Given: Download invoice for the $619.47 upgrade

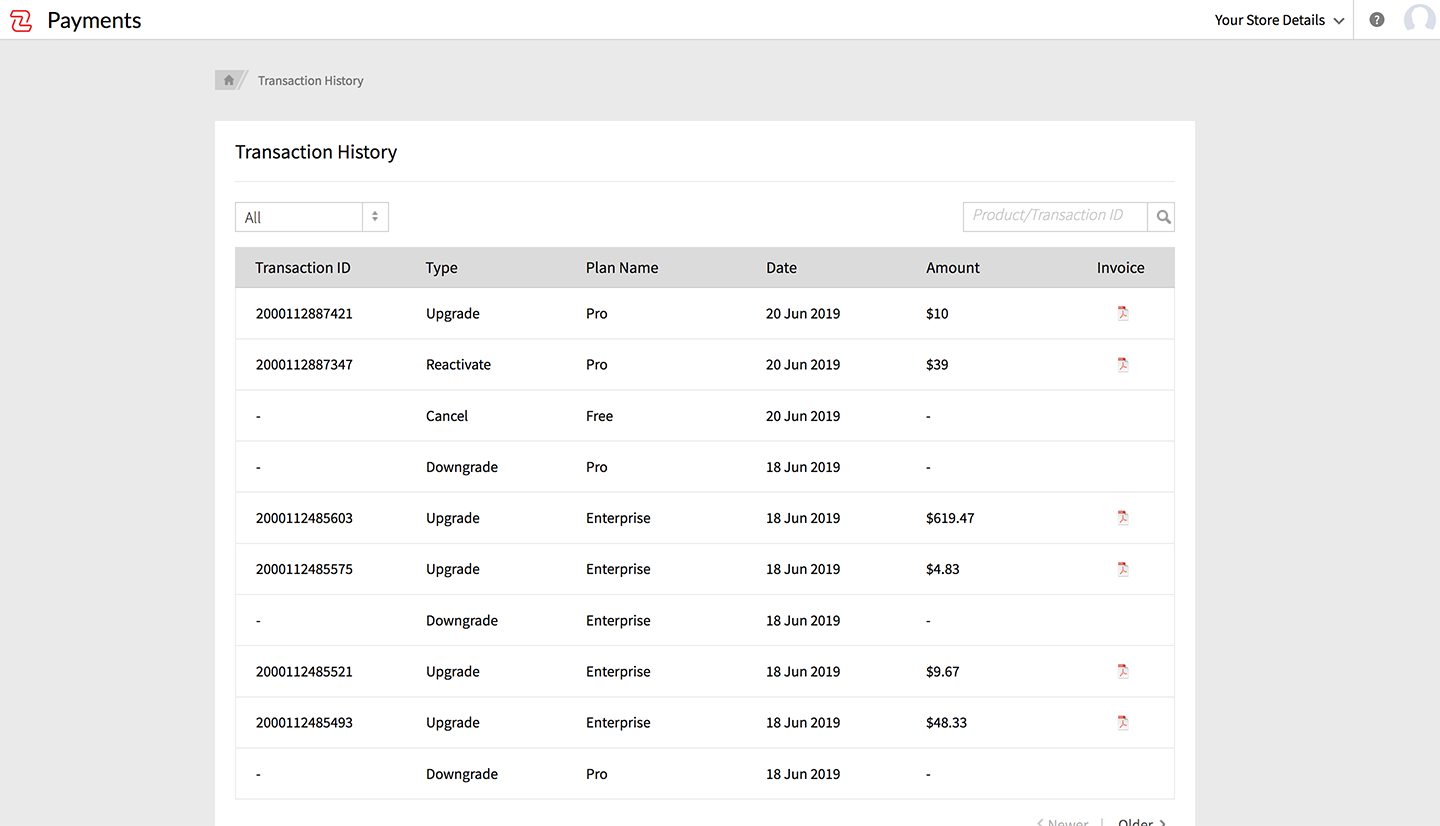Looking at the screenshot, I should pos(1122,518).
